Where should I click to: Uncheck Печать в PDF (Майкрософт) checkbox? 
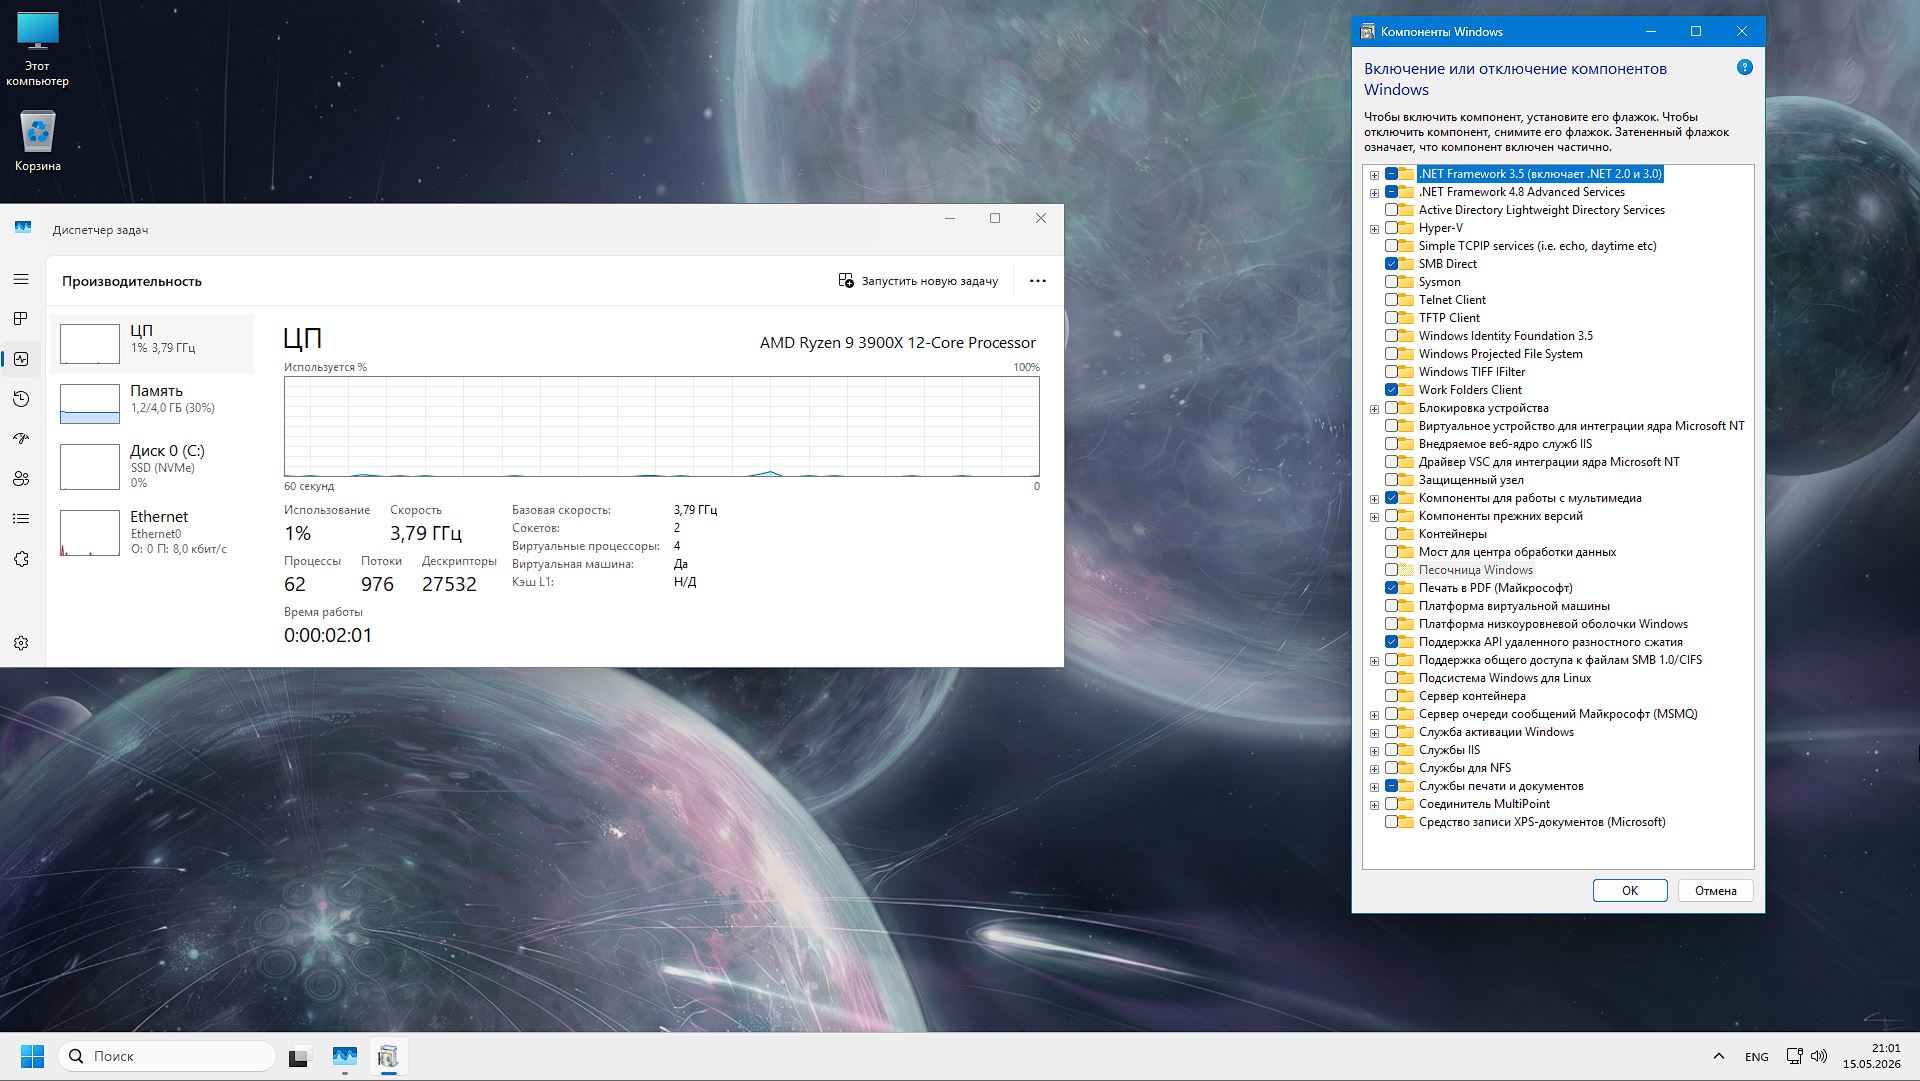point(1391,588)
